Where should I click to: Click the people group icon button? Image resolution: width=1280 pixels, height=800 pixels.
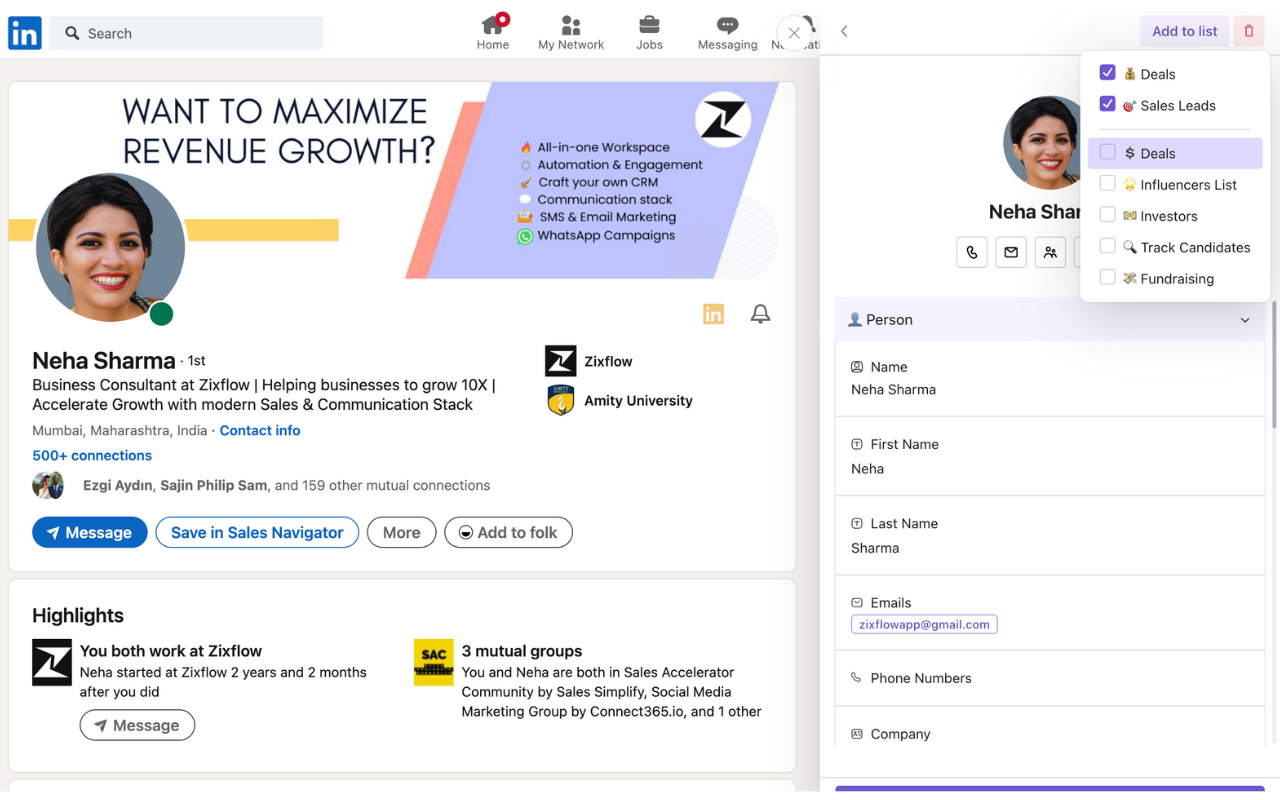coord(1050,253)
